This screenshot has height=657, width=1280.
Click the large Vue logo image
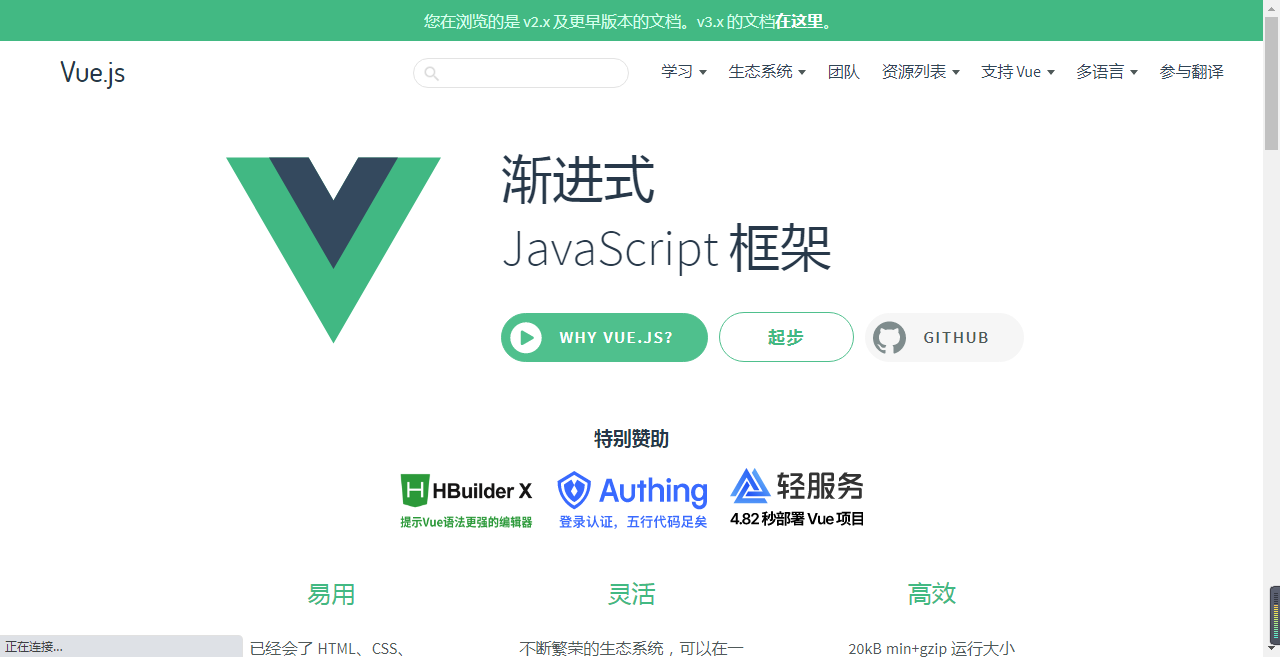(333, 250)
